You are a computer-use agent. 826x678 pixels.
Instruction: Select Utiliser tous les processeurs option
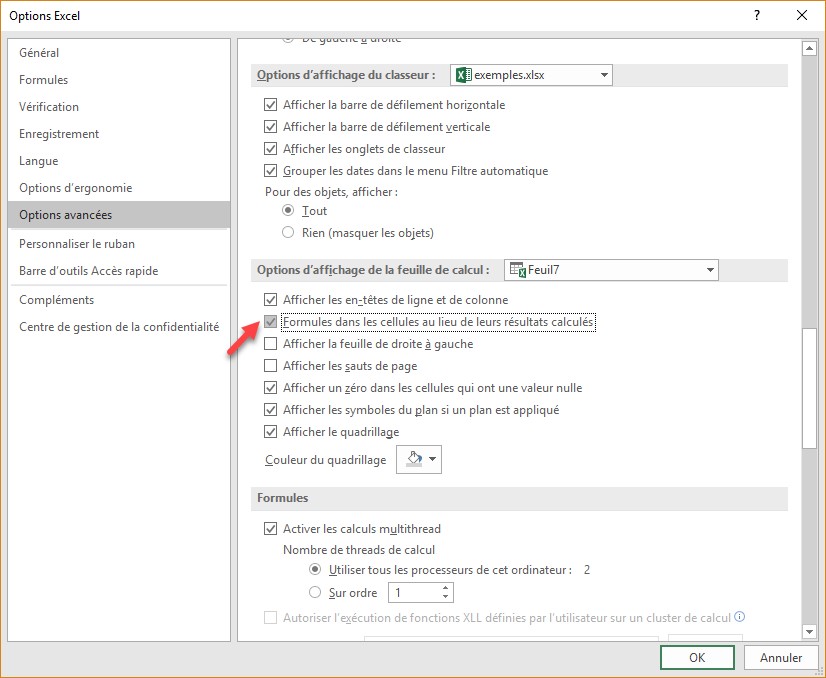pos(314,569)
